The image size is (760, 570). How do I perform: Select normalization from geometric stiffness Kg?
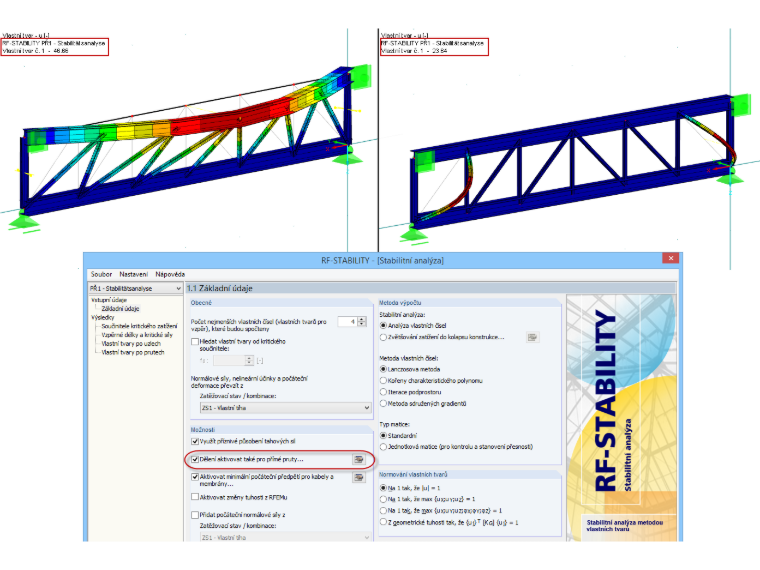(x=383, y=522)
